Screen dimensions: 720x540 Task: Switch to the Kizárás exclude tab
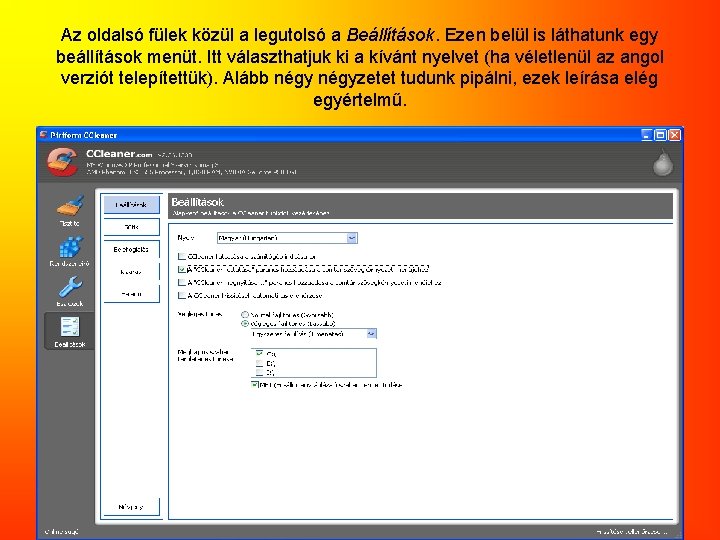click(x=131, y=272)
